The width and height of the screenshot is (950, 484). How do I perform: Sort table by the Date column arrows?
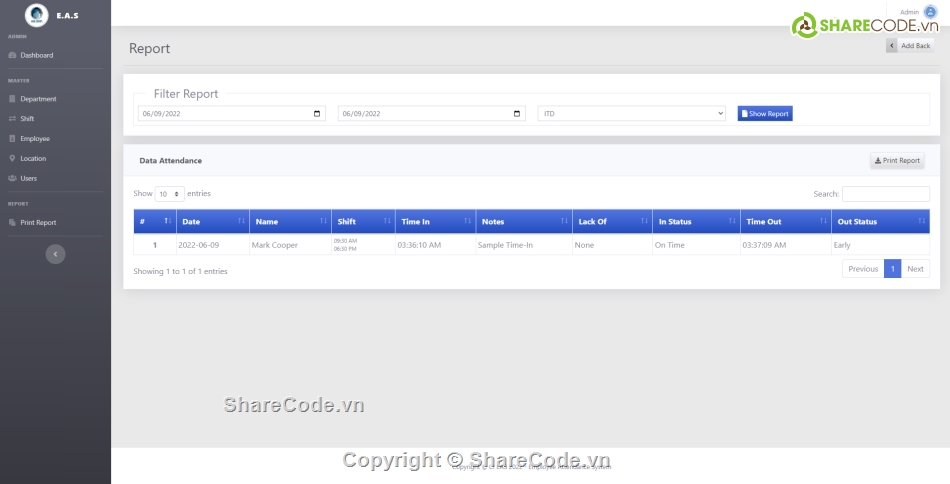coord(241,221)
